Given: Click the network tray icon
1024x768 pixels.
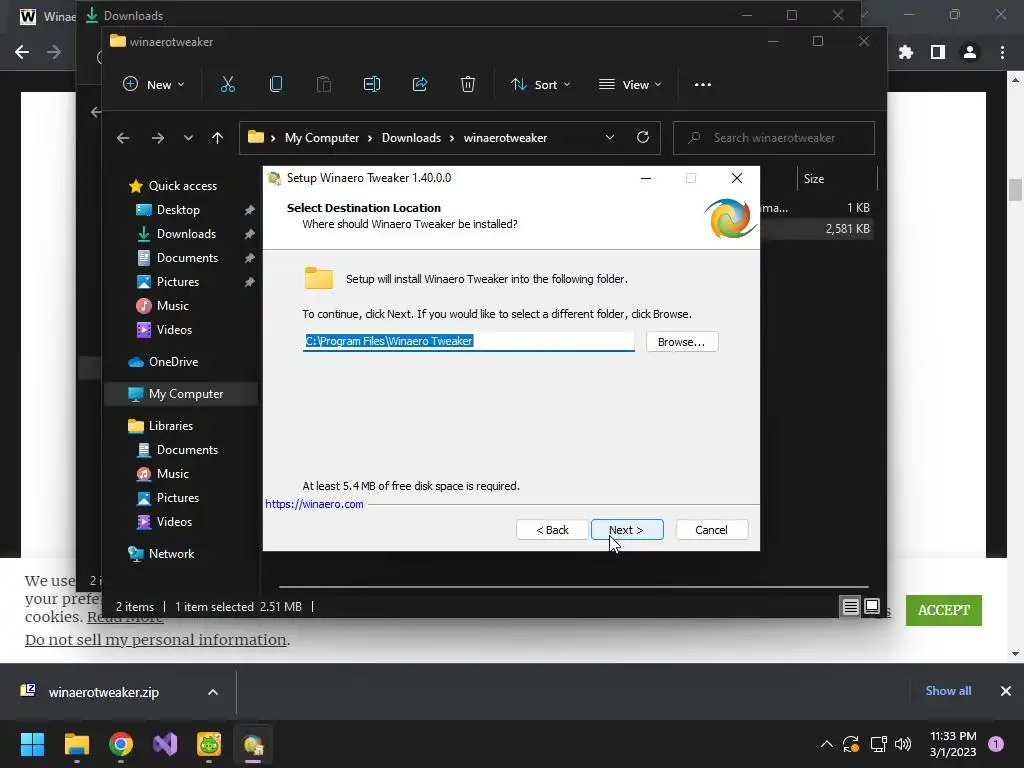Looking at the screenshot, I should (x=878, y=744).
